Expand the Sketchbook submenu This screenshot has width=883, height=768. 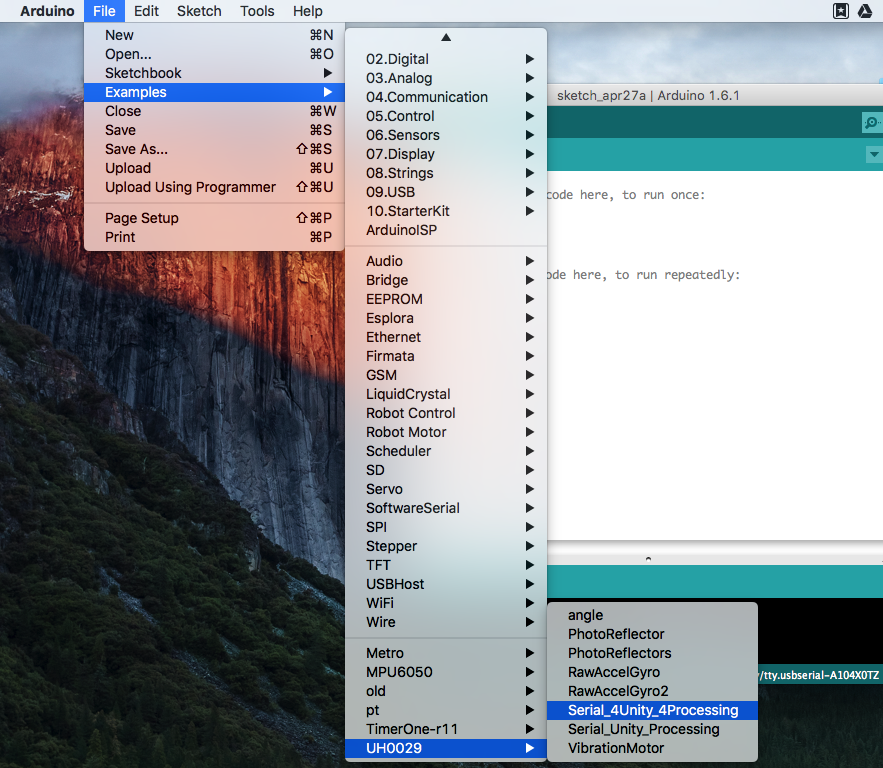pyautogui.click(x=214, y=73)
